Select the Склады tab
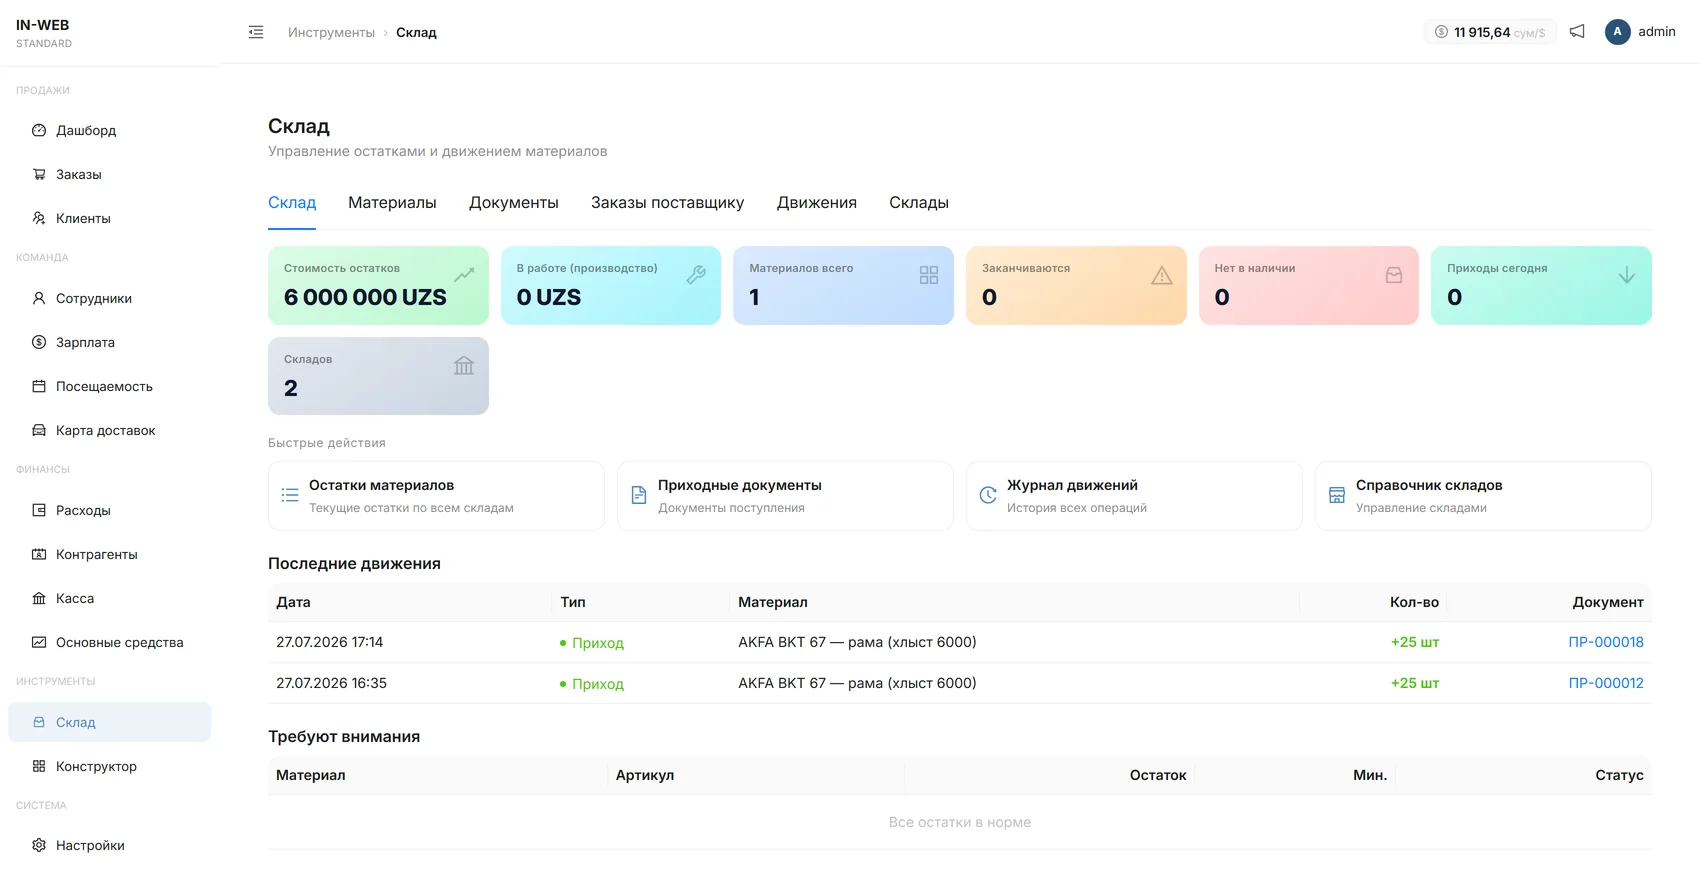Image resolution: width=1700 pixels, height=875 pixels. (x=919, y=202)
